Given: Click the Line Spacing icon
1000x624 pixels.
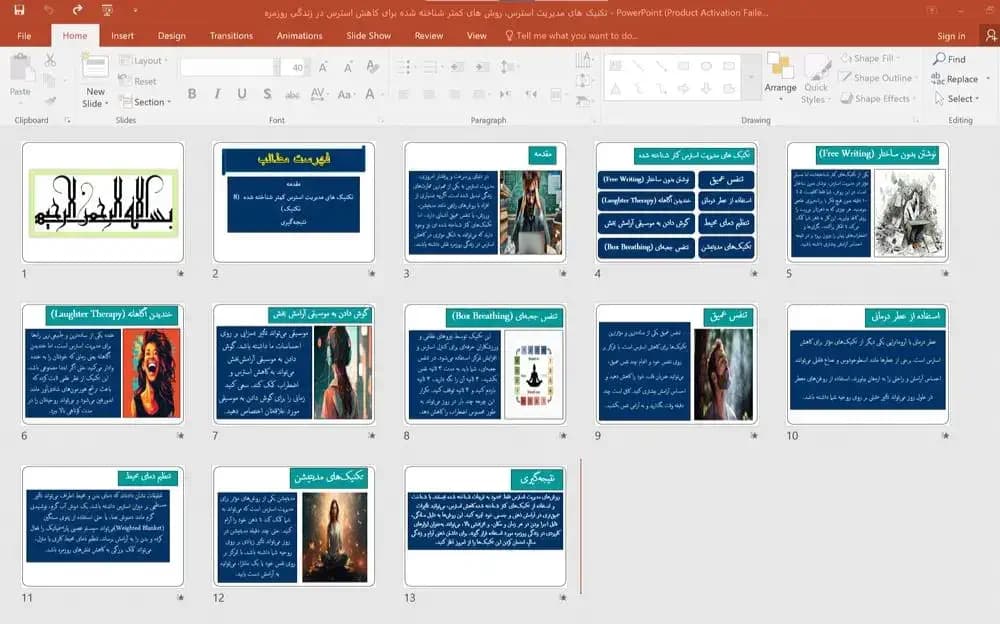Looking at the screenshot, I should (508, 66).
